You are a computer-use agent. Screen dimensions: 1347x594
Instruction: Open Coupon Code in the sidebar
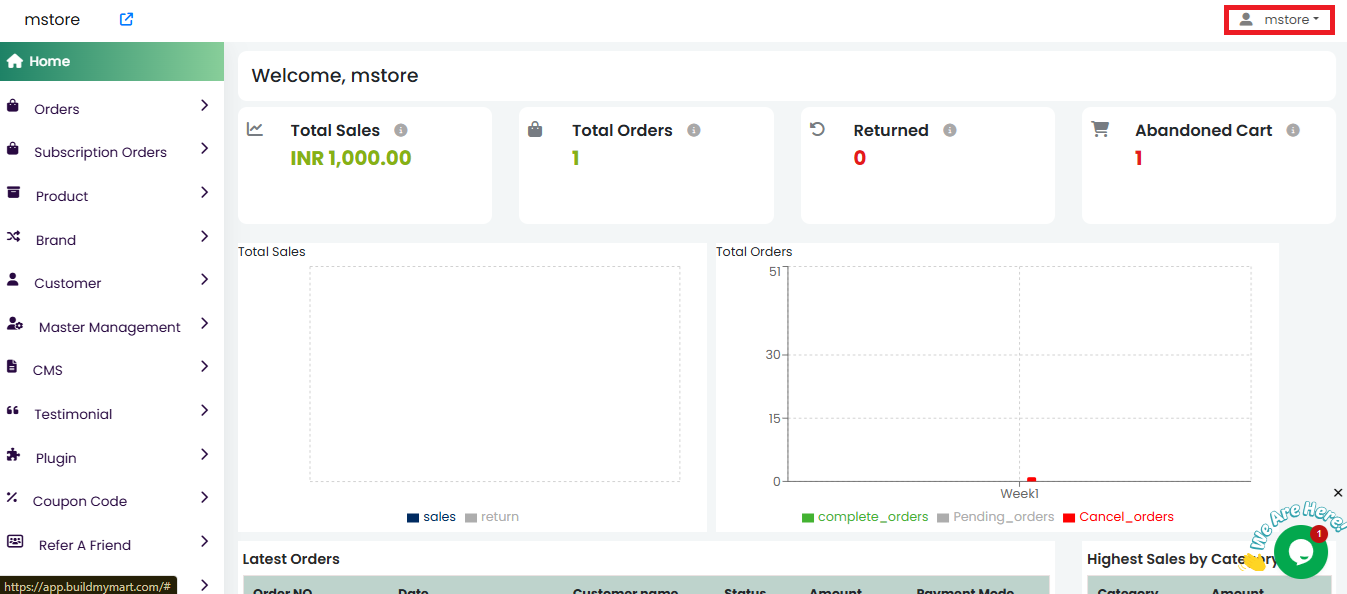tap(80, 501)
